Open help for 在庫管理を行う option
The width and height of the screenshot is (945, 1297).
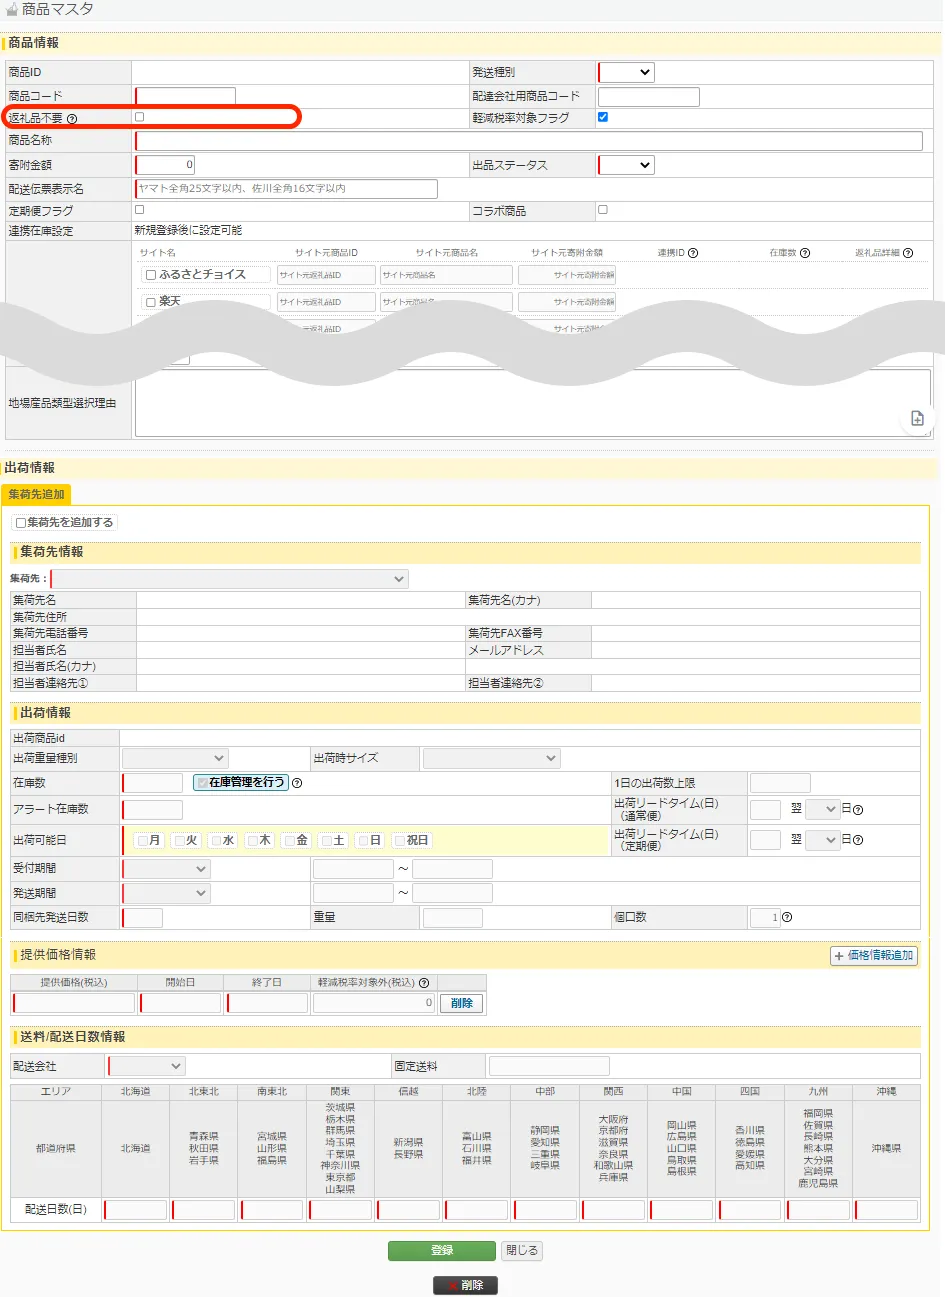click(x=297, y=783)
